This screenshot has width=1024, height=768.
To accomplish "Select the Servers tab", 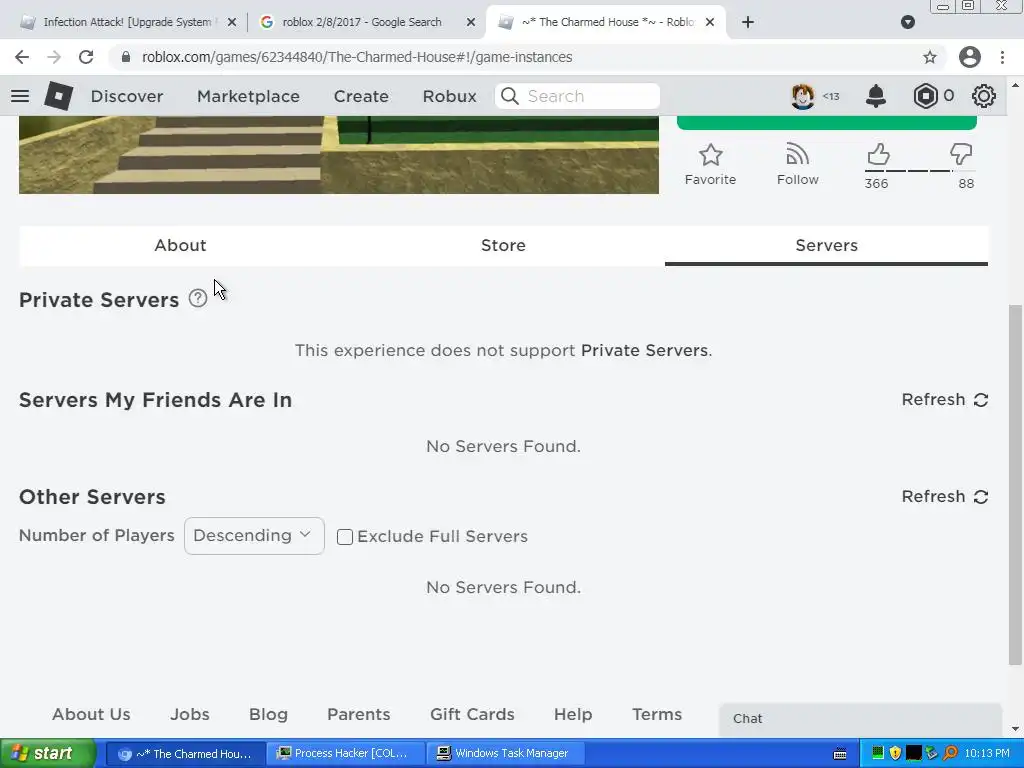I will [826, 246].
